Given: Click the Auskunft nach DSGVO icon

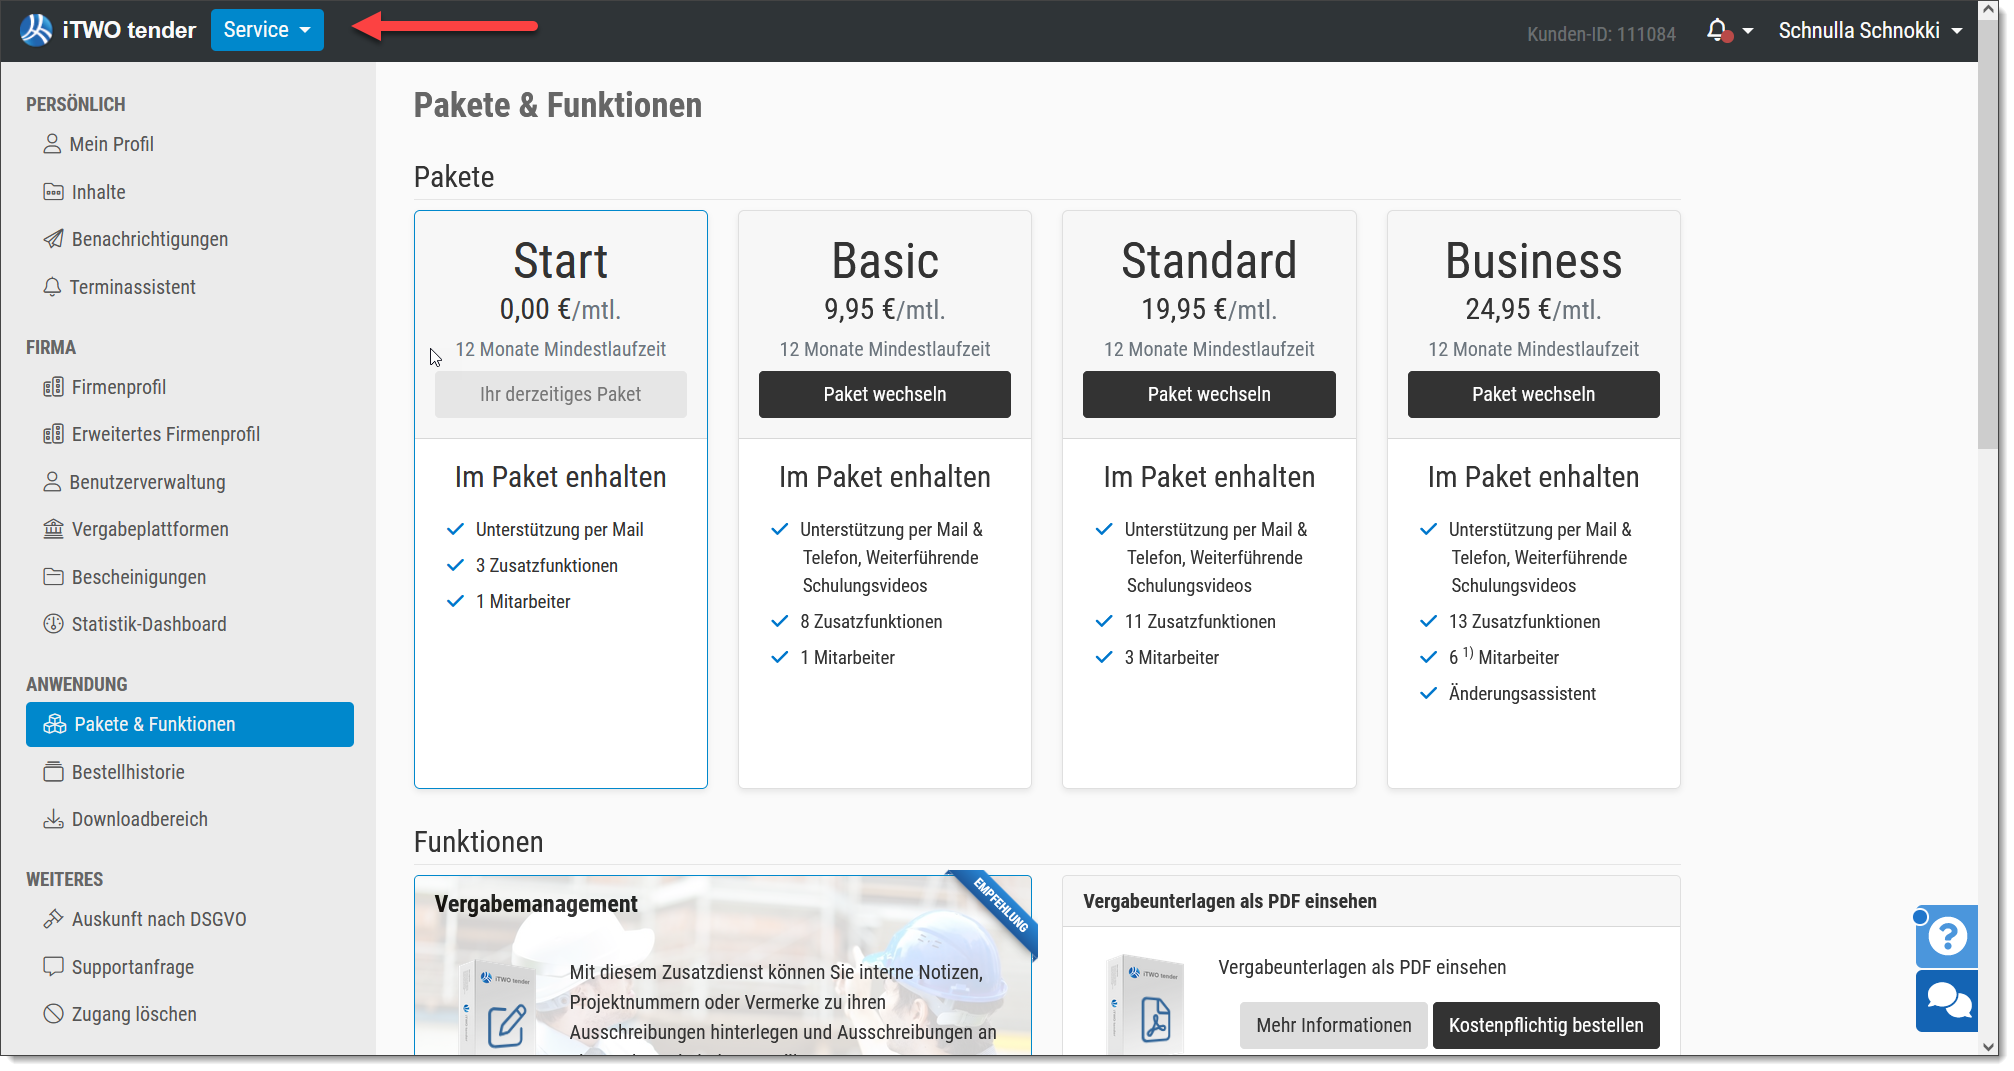Looking at the screenshot, I should click(53, 919).
